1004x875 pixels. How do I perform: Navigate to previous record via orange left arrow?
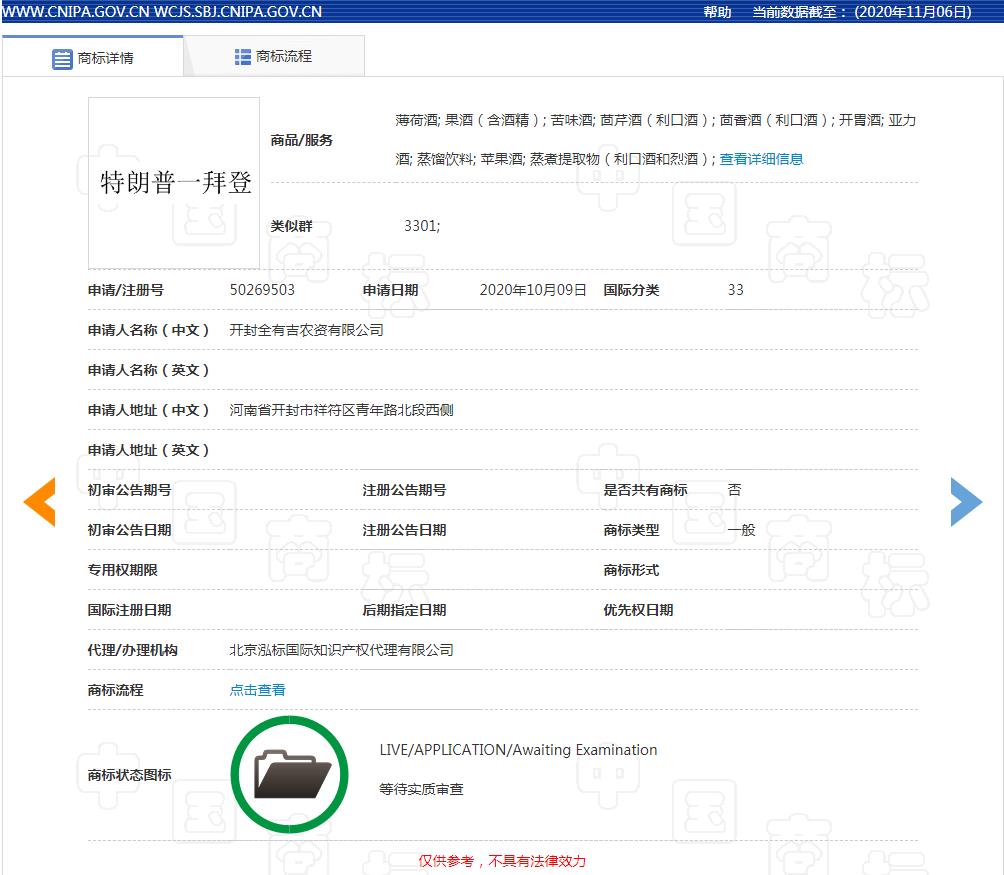[x=39, y=502]
